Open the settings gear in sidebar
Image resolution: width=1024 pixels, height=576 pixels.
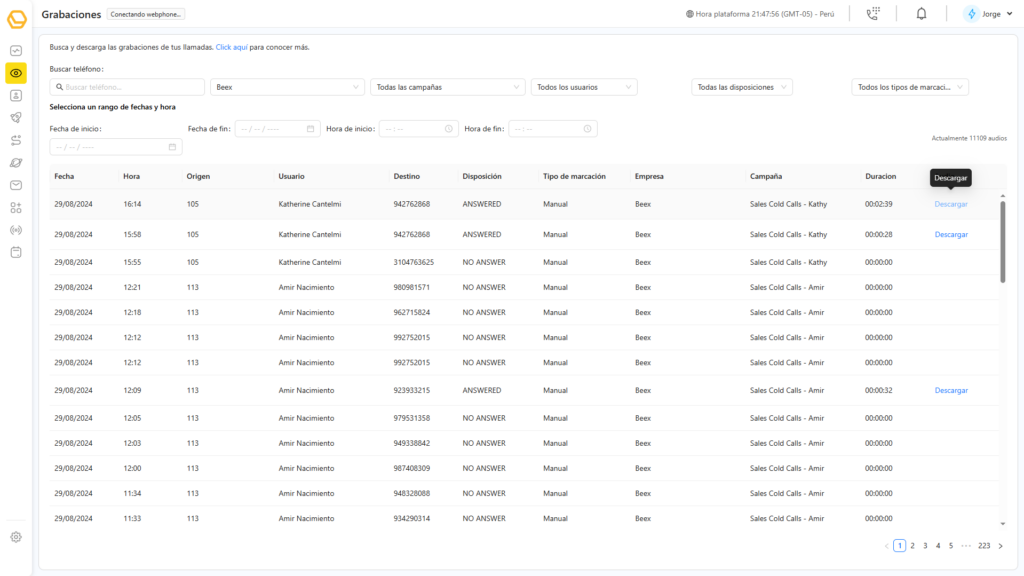16,537
